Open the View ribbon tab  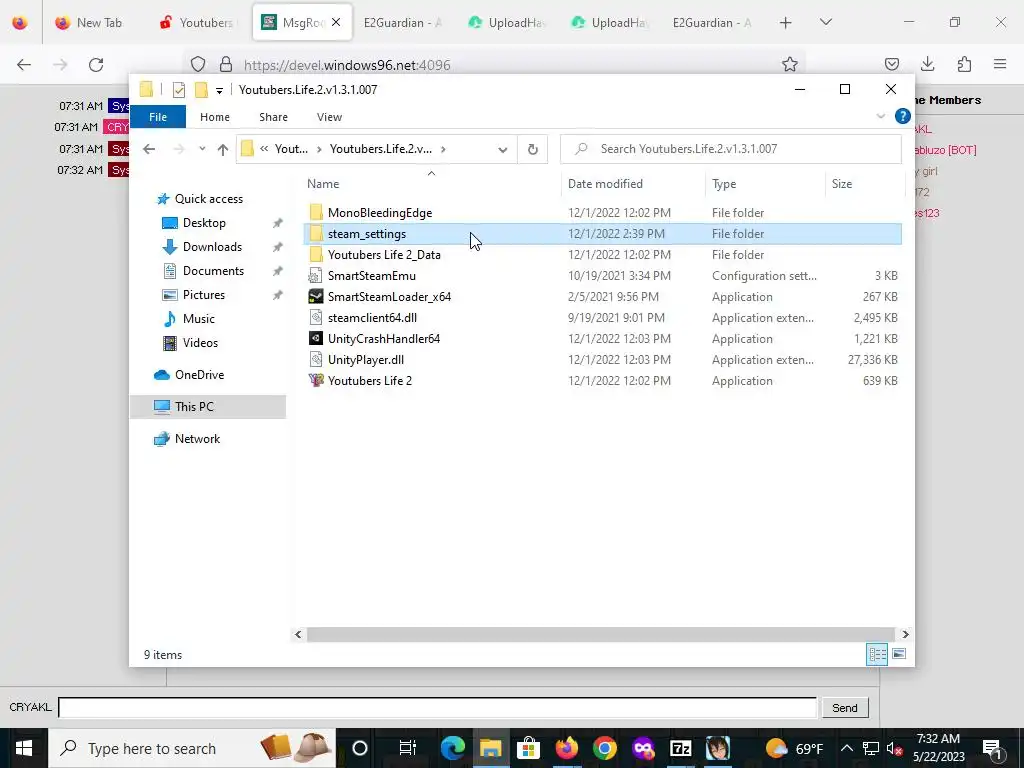pos(329,117)
